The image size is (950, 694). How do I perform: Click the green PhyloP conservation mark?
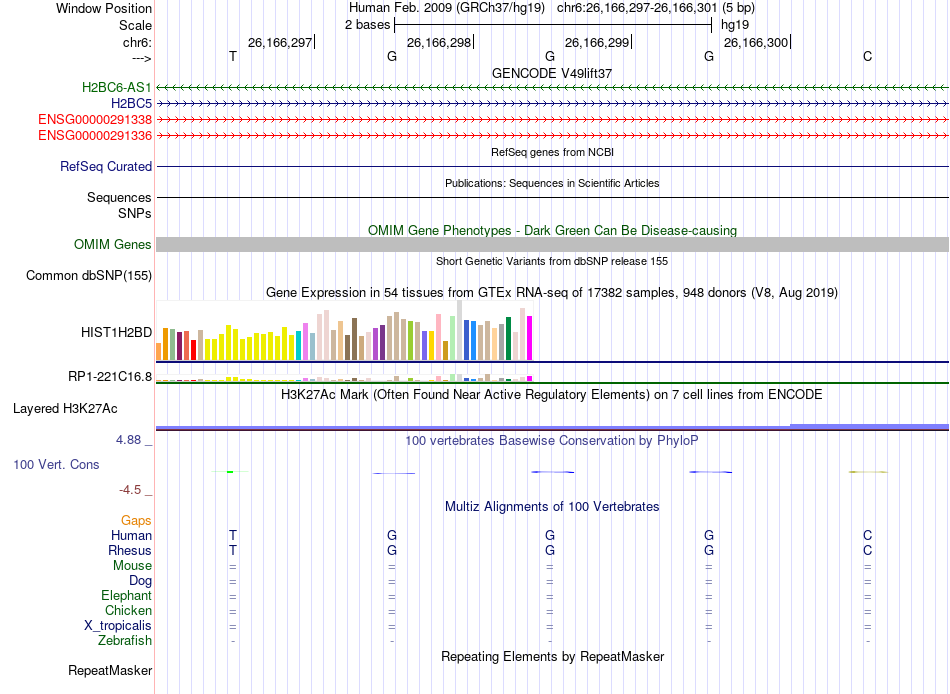tap(230, 472)
